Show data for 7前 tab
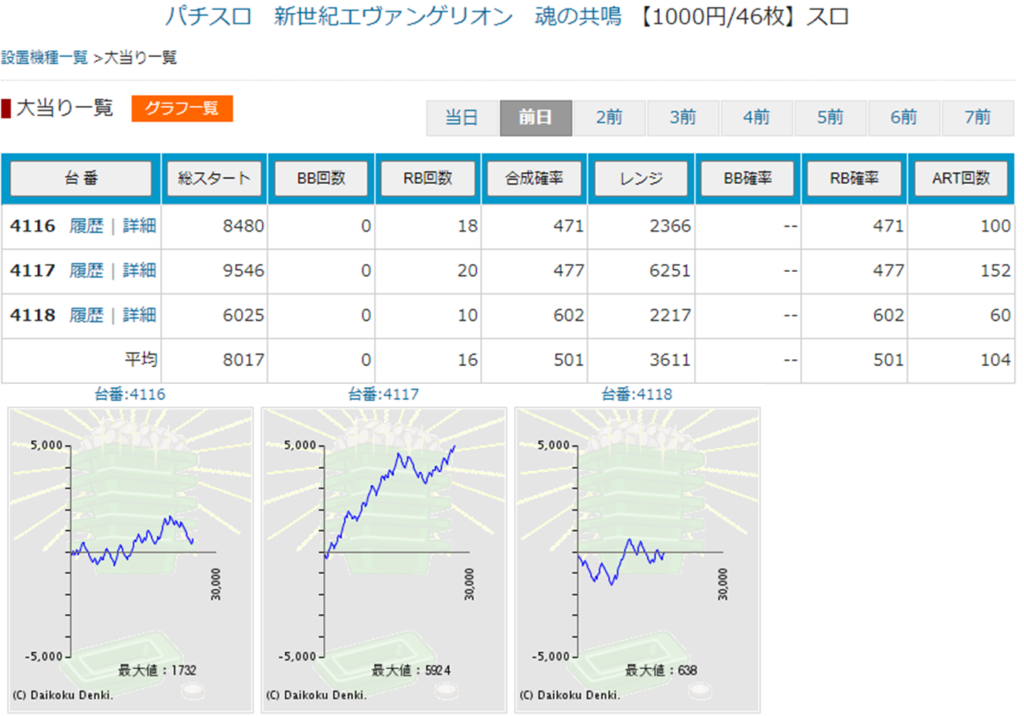This screenshot has width=1024, height=716. point(977,118)
